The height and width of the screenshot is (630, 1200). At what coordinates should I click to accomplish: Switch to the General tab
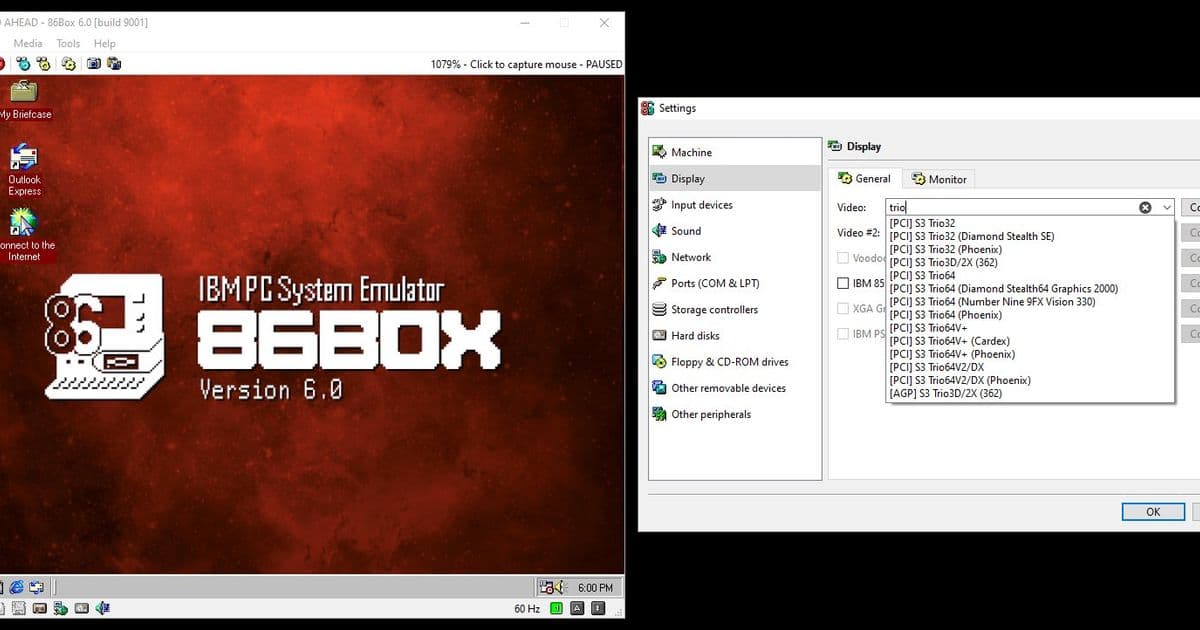tap(865, 179)
